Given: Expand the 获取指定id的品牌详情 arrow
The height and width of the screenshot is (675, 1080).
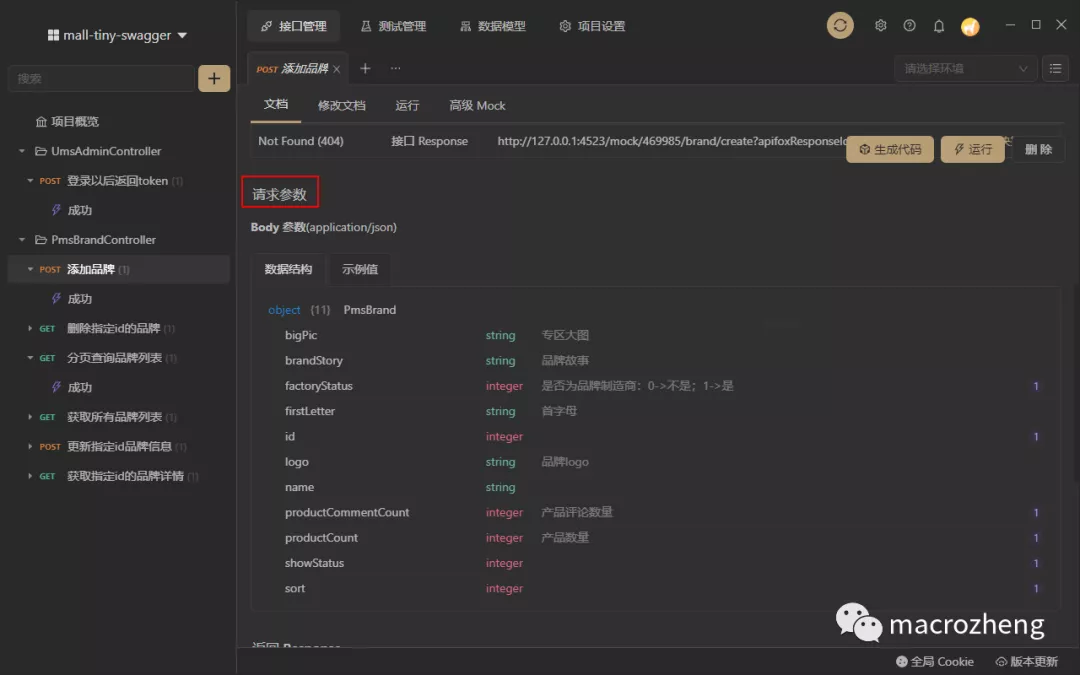Looking at the screenshot, I should point(30,477).
